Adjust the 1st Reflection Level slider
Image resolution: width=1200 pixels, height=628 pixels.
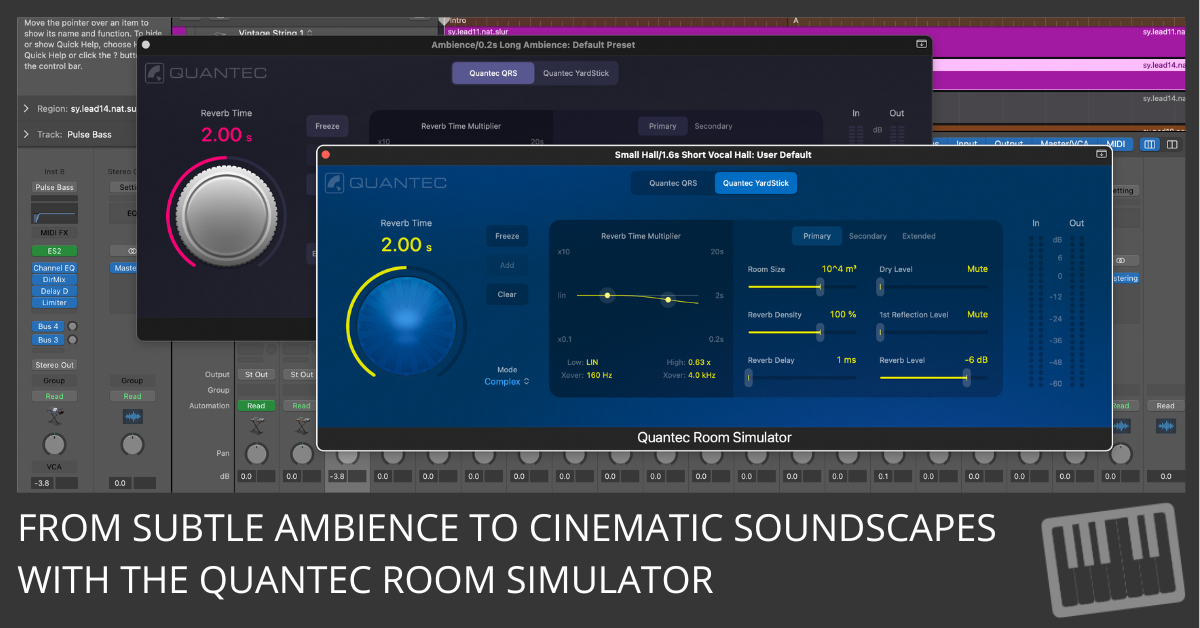[933, 331]
